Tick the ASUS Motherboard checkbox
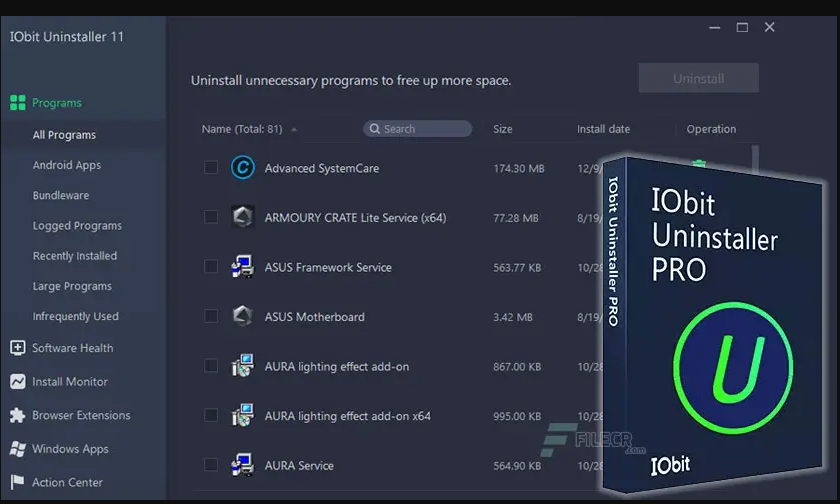Viewport: 840px width, 504px height. click(x=211, y=316)
